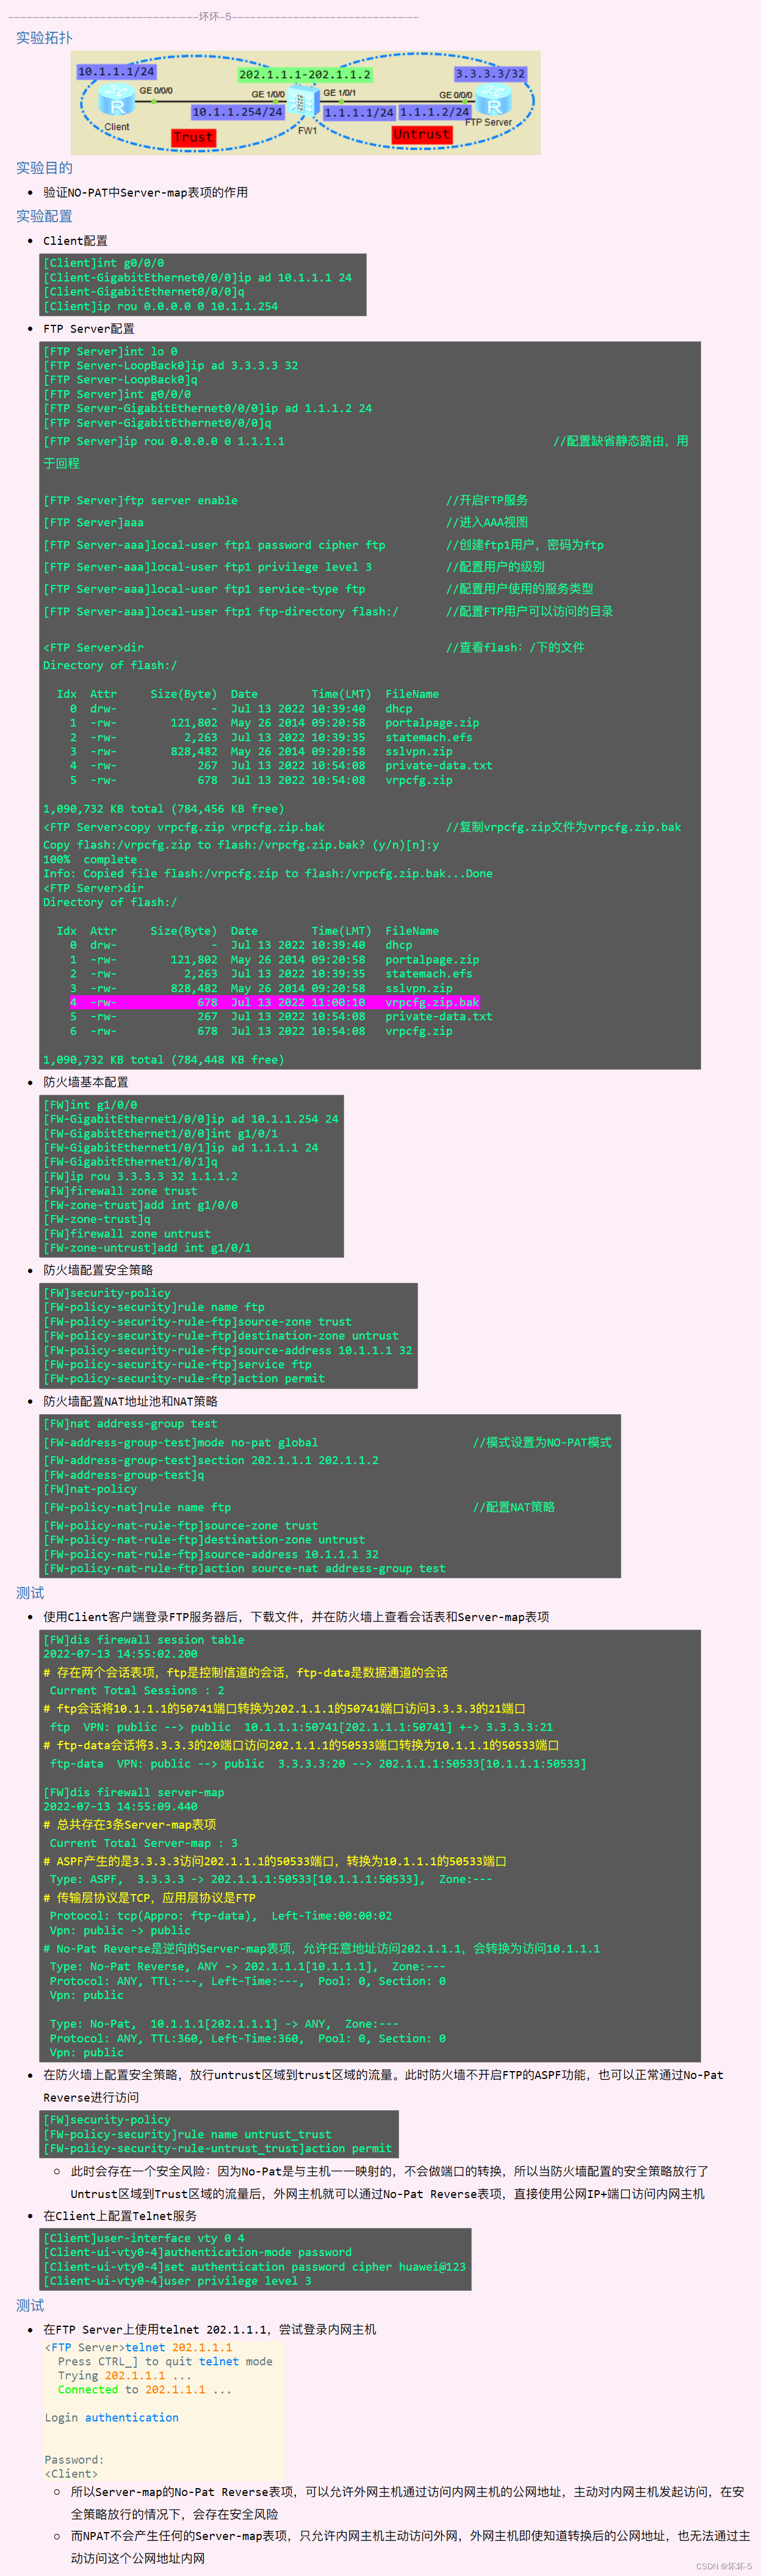The height and width of the screenshot is (2576, 761).
Task: Click the red Trust zone label
Action: pyautogui.click(x=193, y=137)
